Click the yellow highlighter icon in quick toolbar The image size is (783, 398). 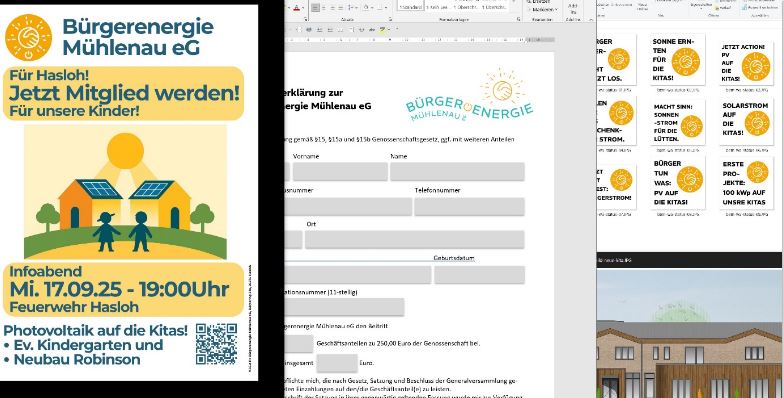[383, 29]
